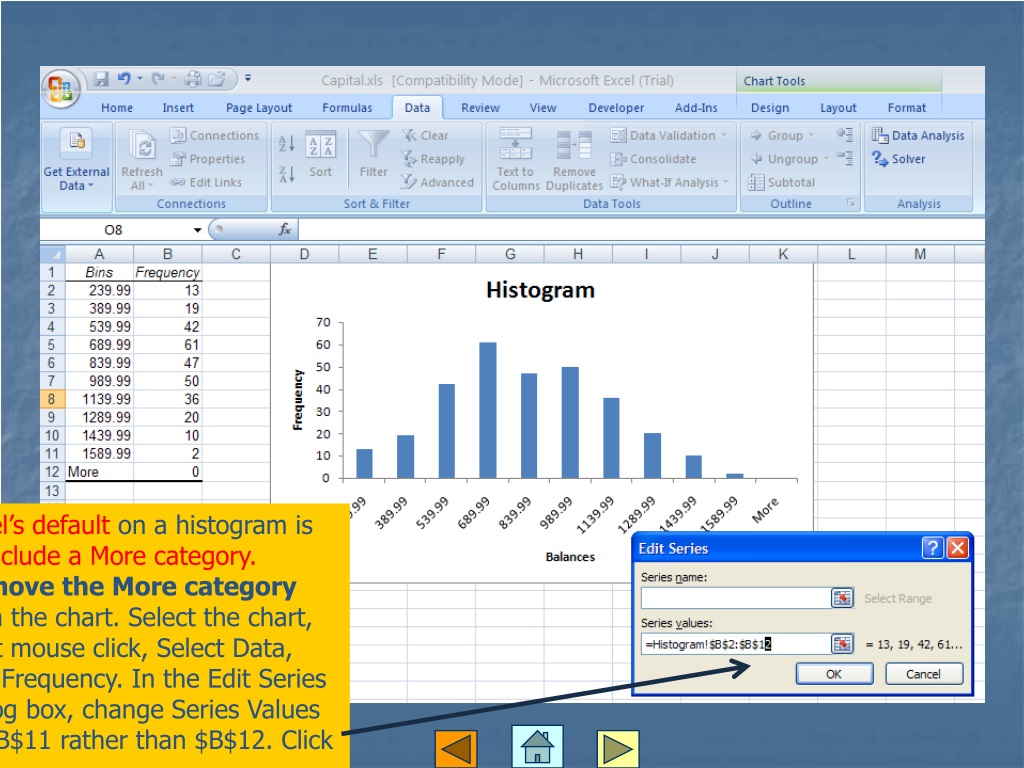
Task: Reapply the filter
Action: click(x=433, y=159)
